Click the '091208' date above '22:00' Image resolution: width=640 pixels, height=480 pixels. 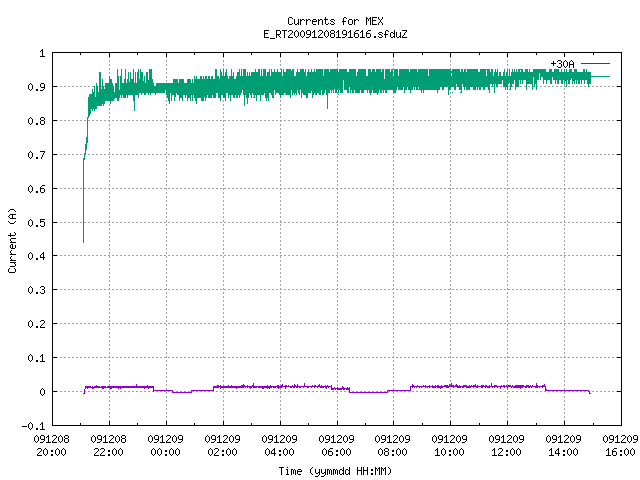pos(108,439)
